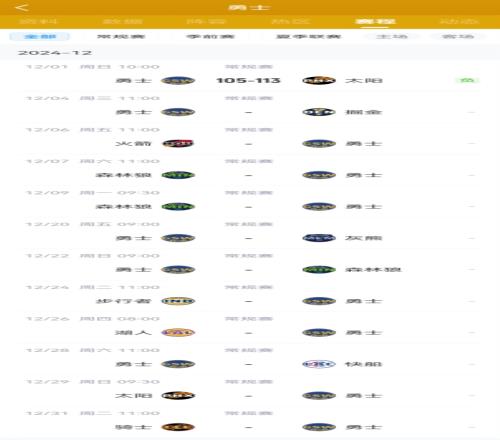This screenshot has height=440, width=500.
Task: Open the Lakers (湖人) logo on 12/26
Action: click(178, 332)
